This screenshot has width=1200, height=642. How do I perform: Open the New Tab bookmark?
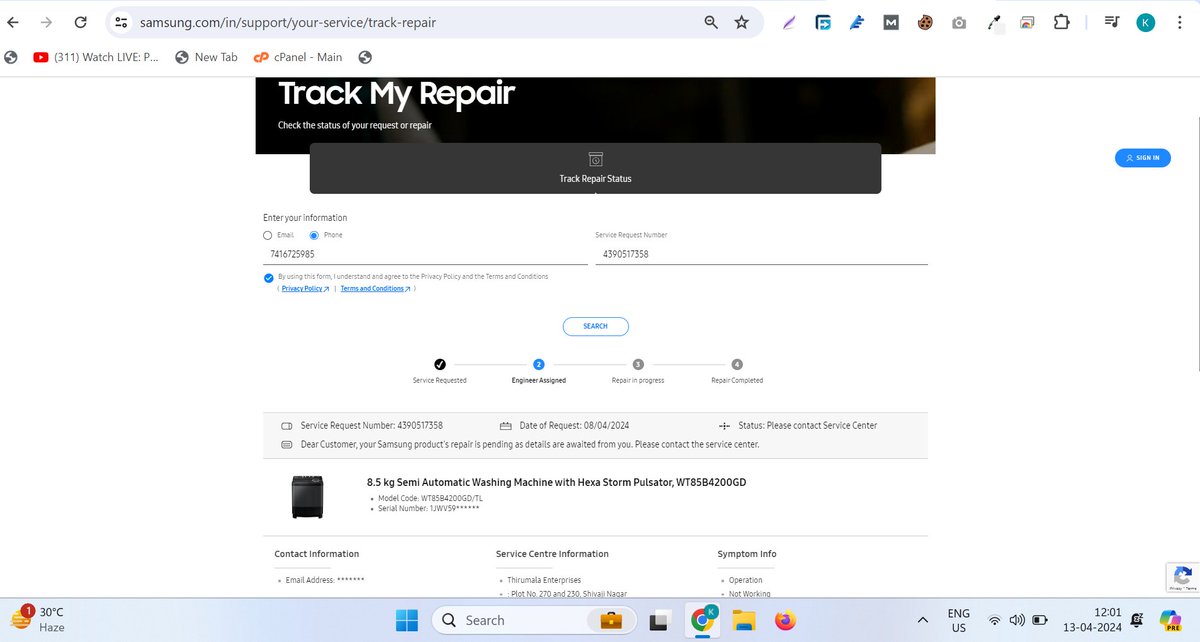point(206,57)
